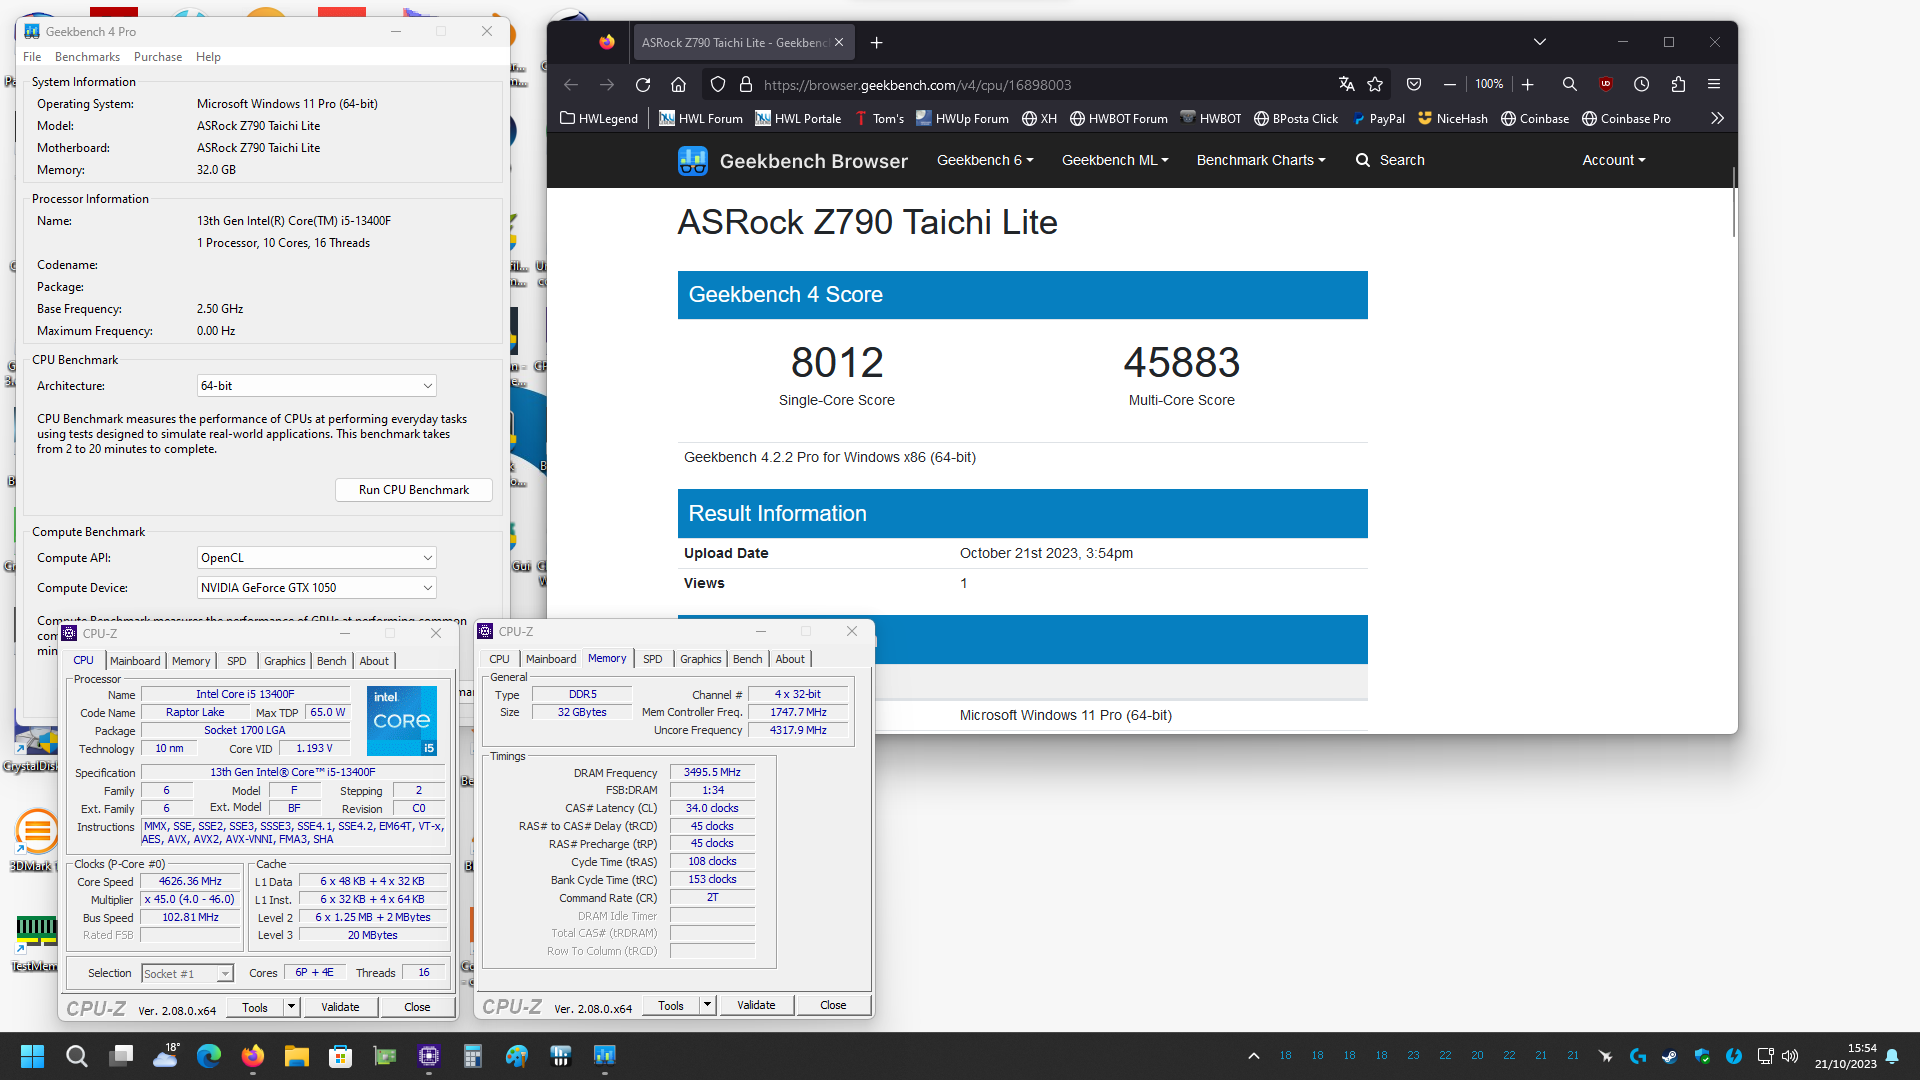Open the weather widget on taskbar
The image size is (1920, 1080).
166,1054
